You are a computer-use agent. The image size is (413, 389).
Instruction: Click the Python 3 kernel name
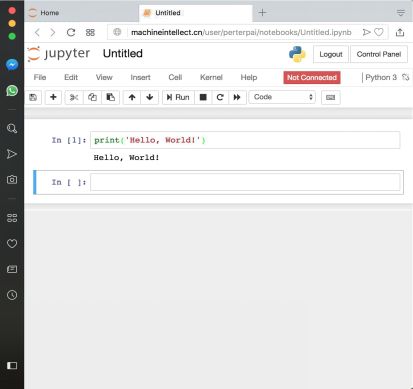click(381, 77)
